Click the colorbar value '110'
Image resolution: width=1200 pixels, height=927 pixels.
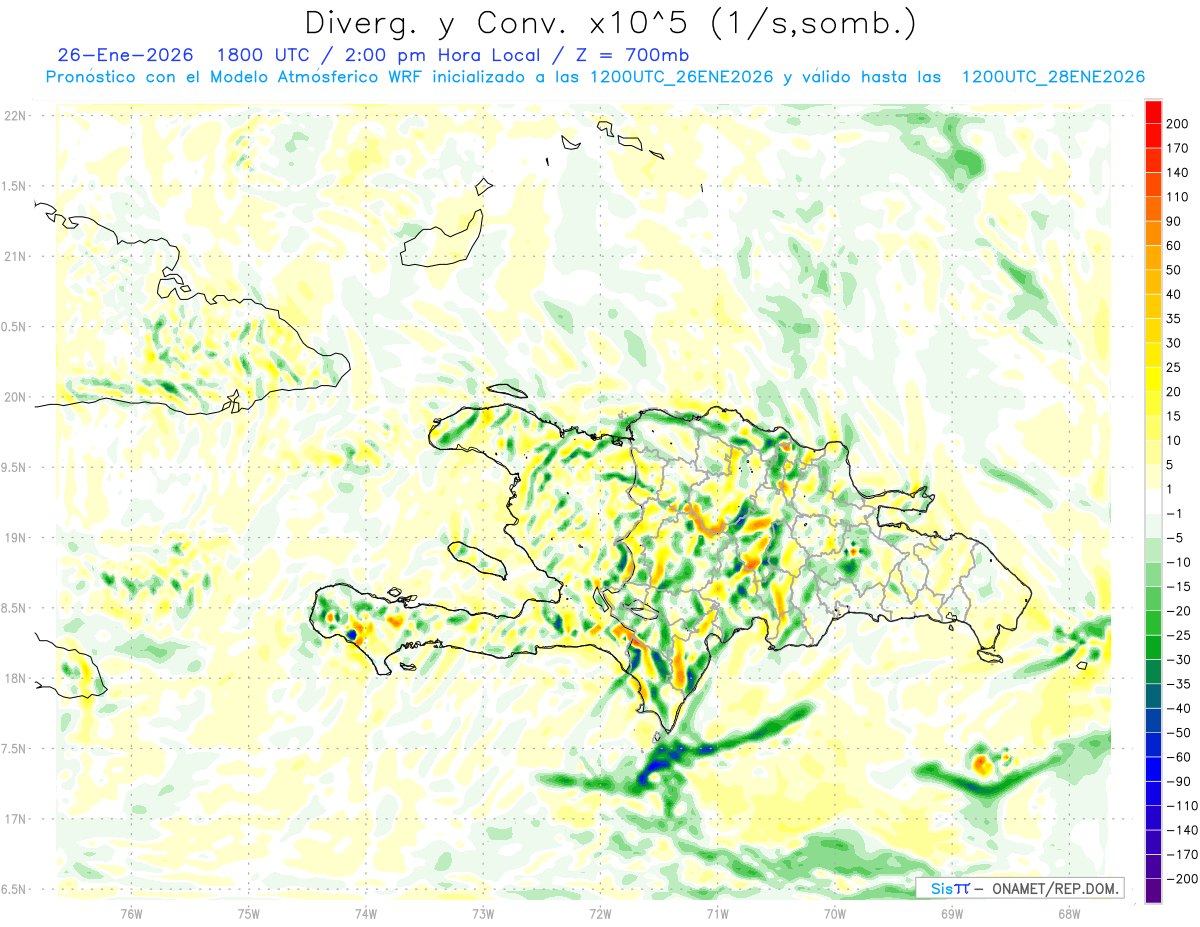(x=1179, y=197)
